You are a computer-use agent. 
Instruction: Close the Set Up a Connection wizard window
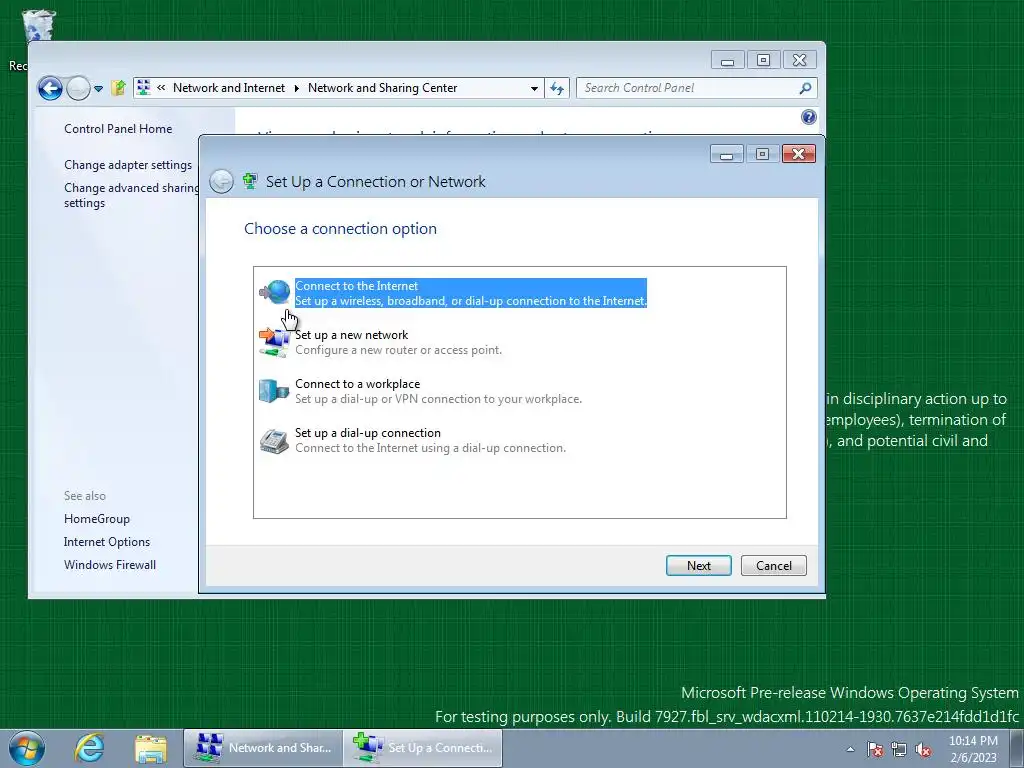[798, 154]
